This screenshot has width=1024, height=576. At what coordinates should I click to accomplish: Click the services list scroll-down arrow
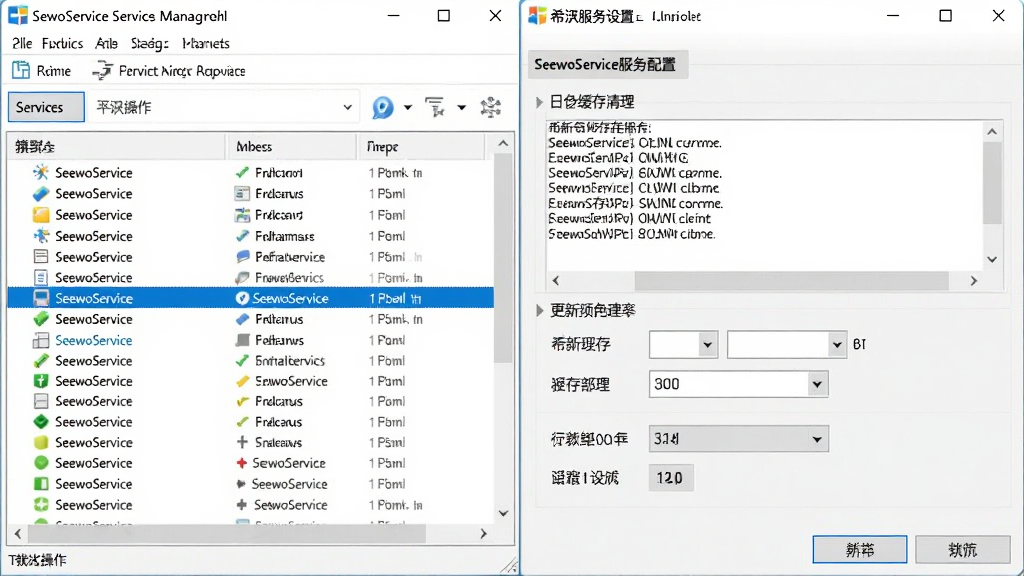tap(503, 513)
